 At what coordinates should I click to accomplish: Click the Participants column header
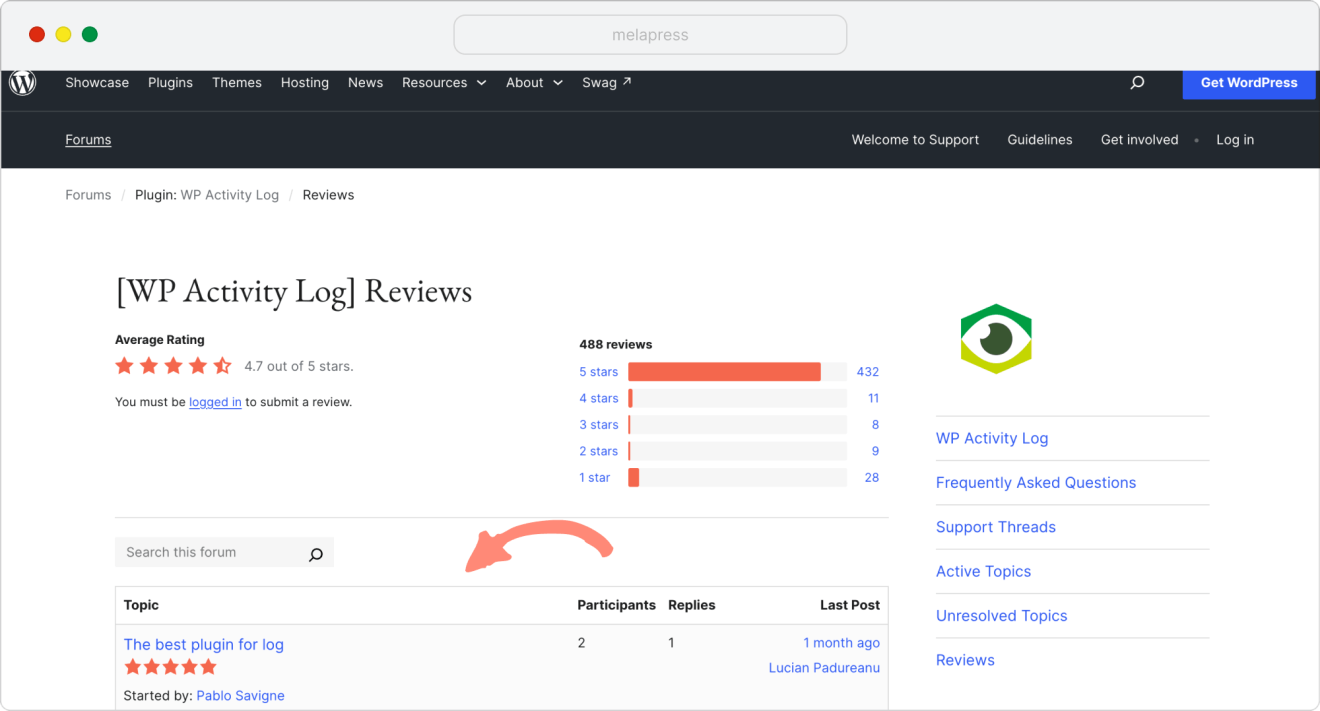[x=617, y=605]
